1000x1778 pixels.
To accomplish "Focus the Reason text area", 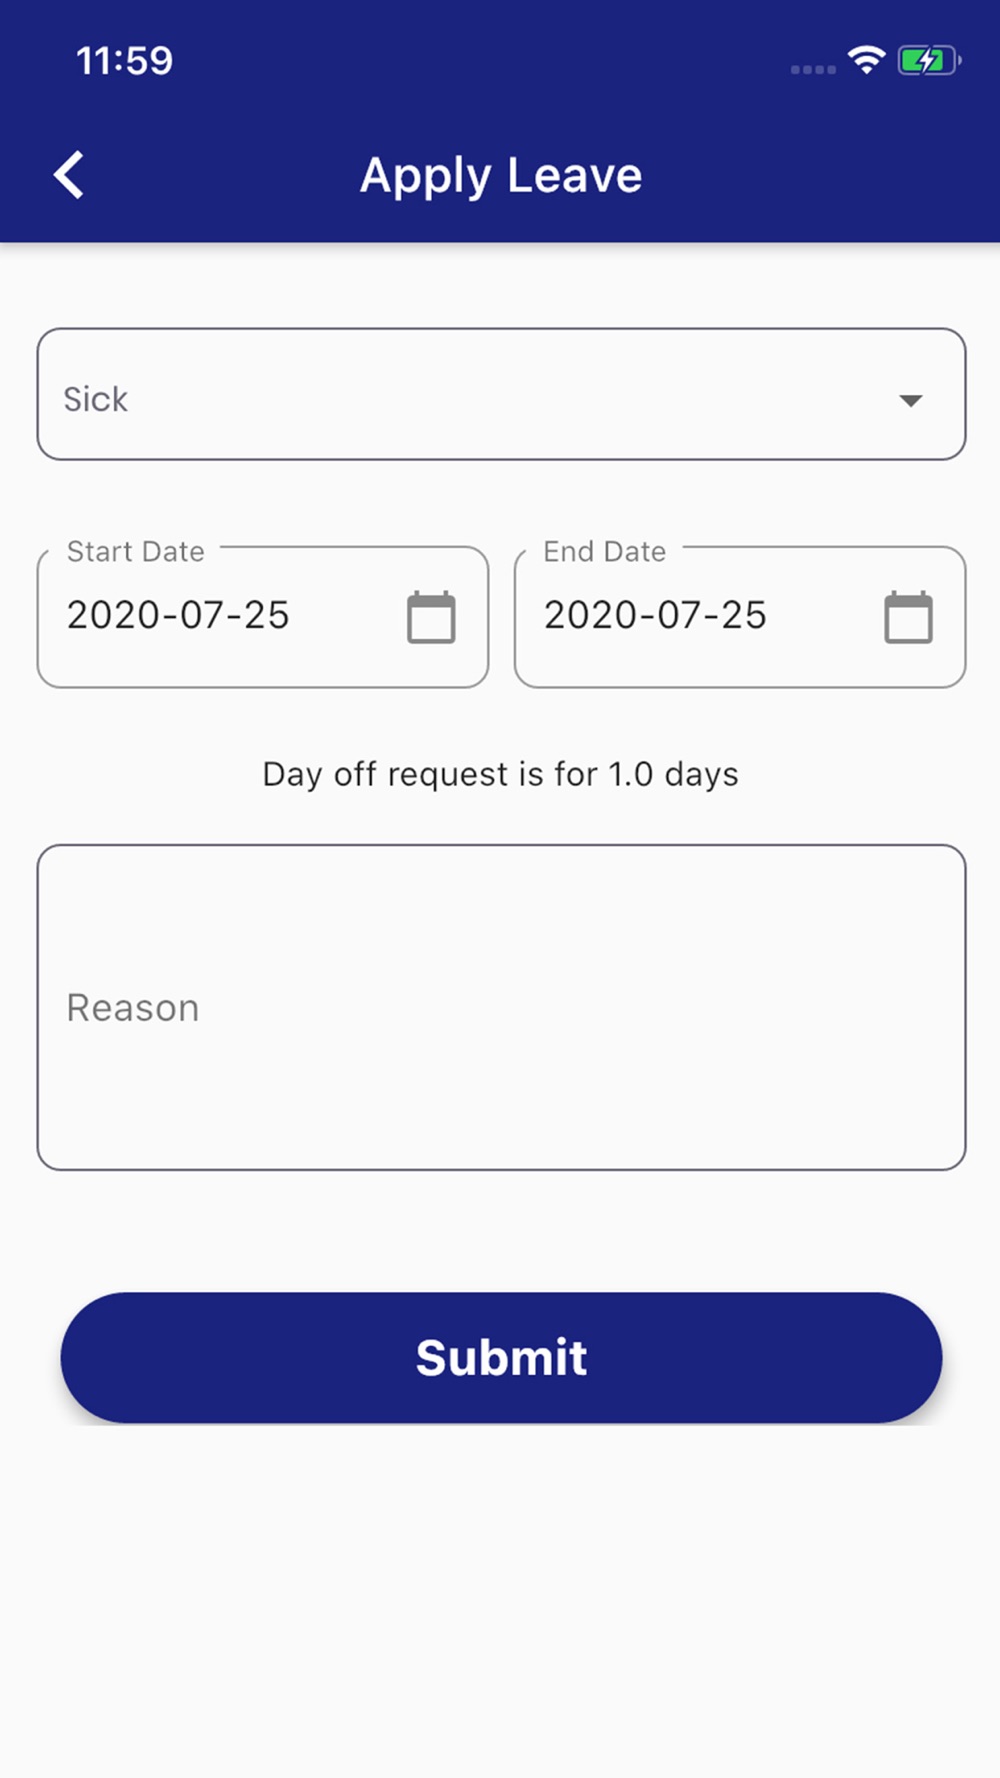I will [501, 1007].
